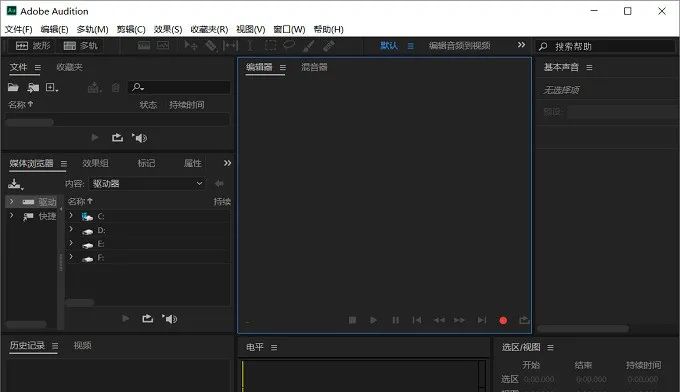Click the Play button in editor transport

point(373,320)
